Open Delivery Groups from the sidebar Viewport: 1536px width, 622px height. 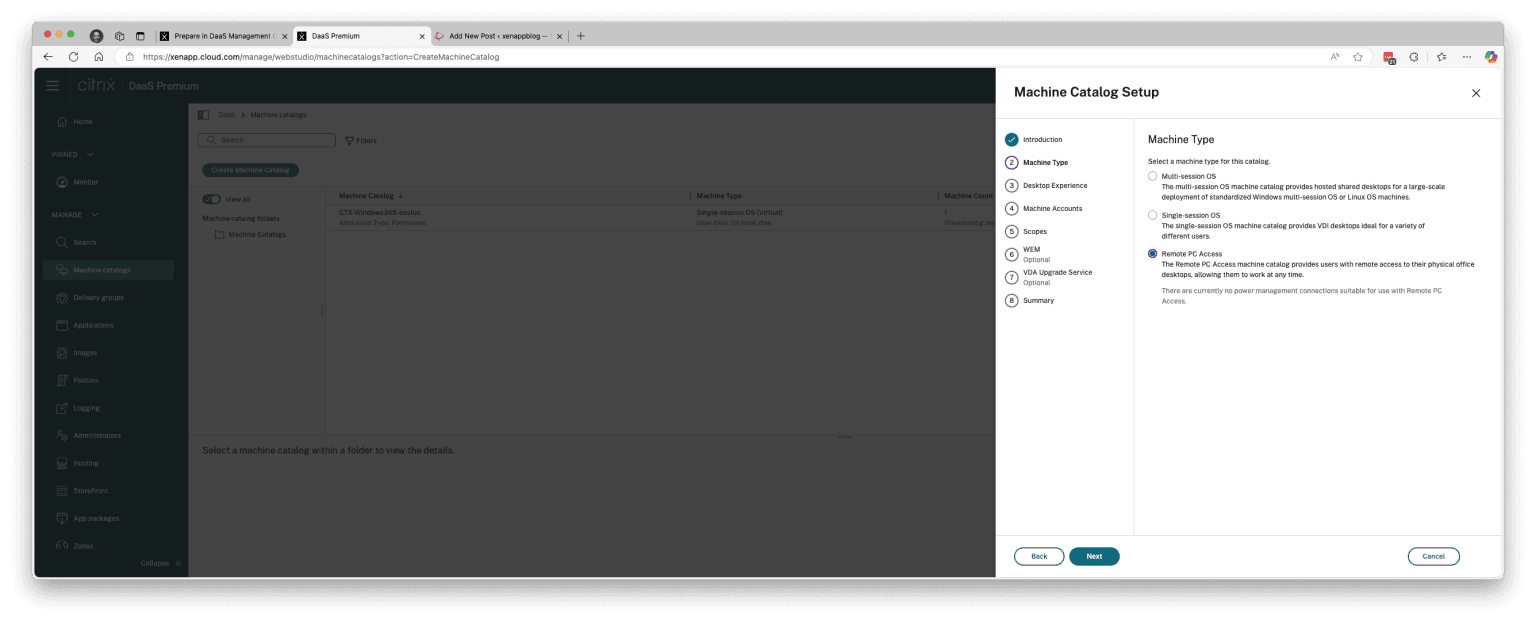[x=96, y=297]
